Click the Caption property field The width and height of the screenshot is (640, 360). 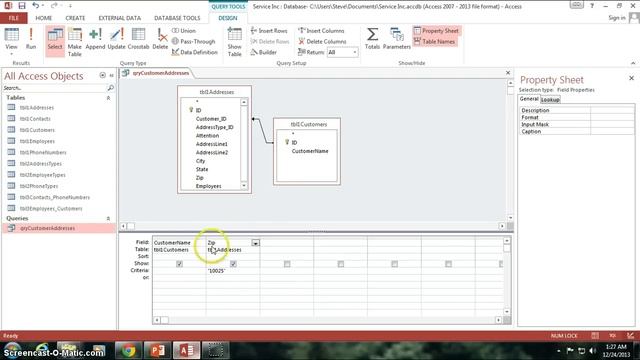pos(612,131)
